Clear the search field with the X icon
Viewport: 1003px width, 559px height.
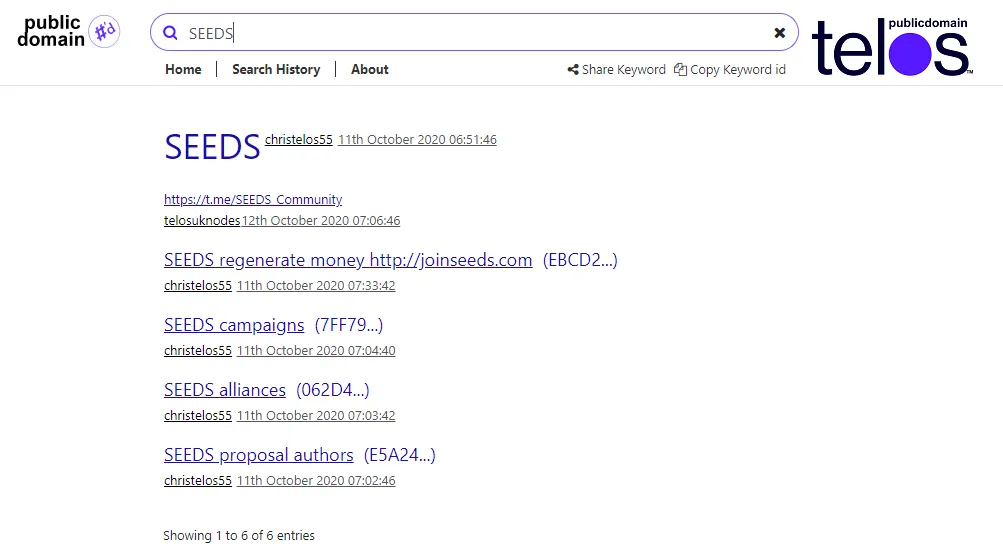pos(779,33)
